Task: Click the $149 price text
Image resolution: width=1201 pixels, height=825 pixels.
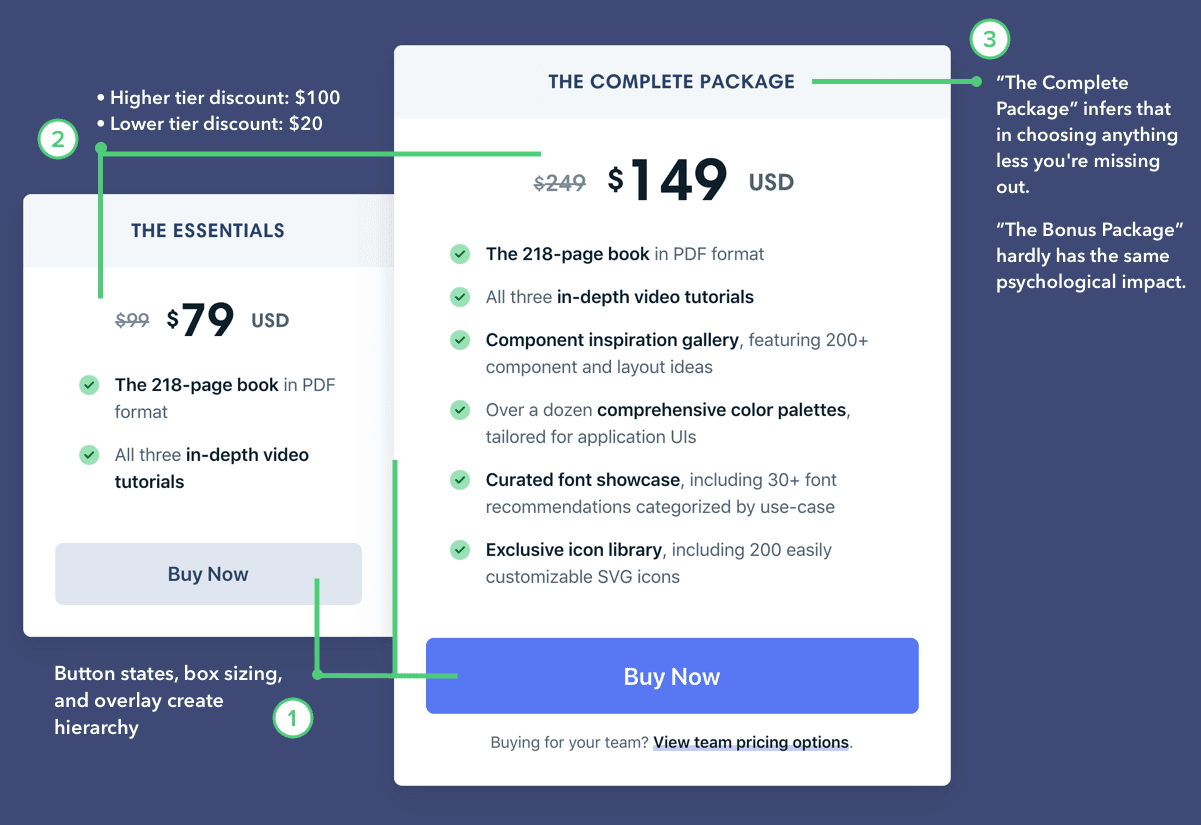Action: (x=668, y=181)
